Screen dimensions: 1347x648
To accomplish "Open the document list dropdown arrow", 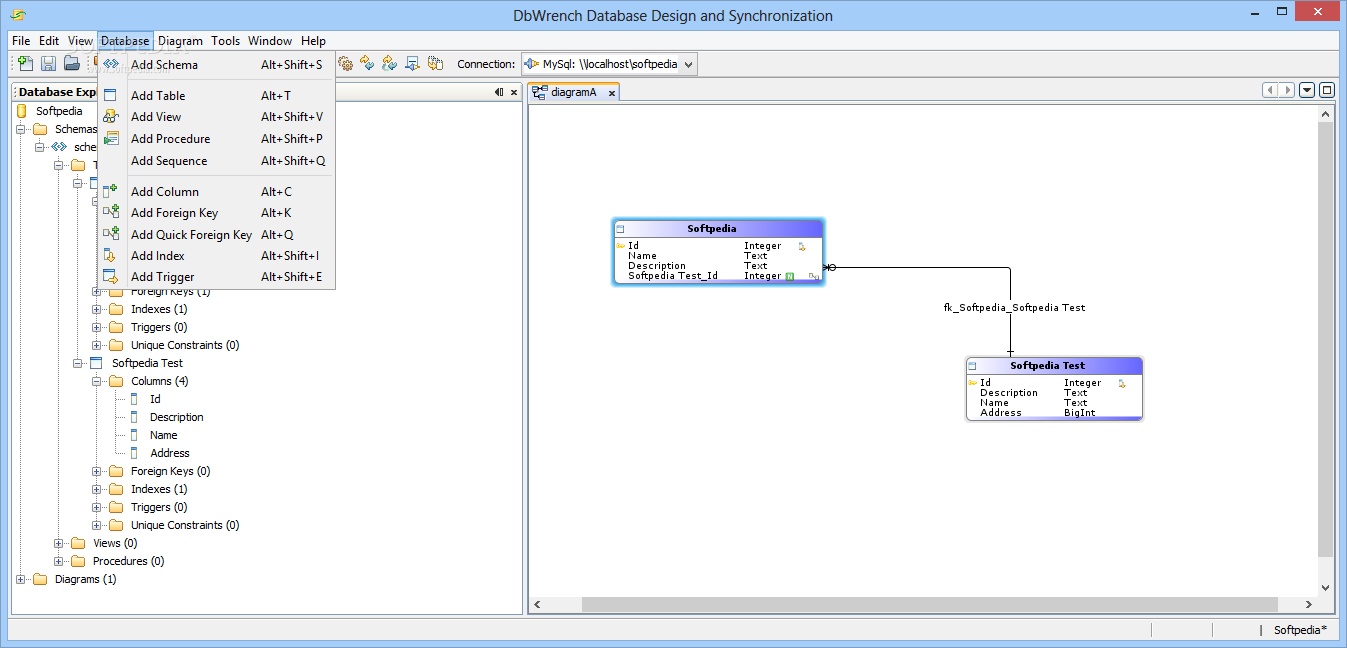I will coord(1307,90).
